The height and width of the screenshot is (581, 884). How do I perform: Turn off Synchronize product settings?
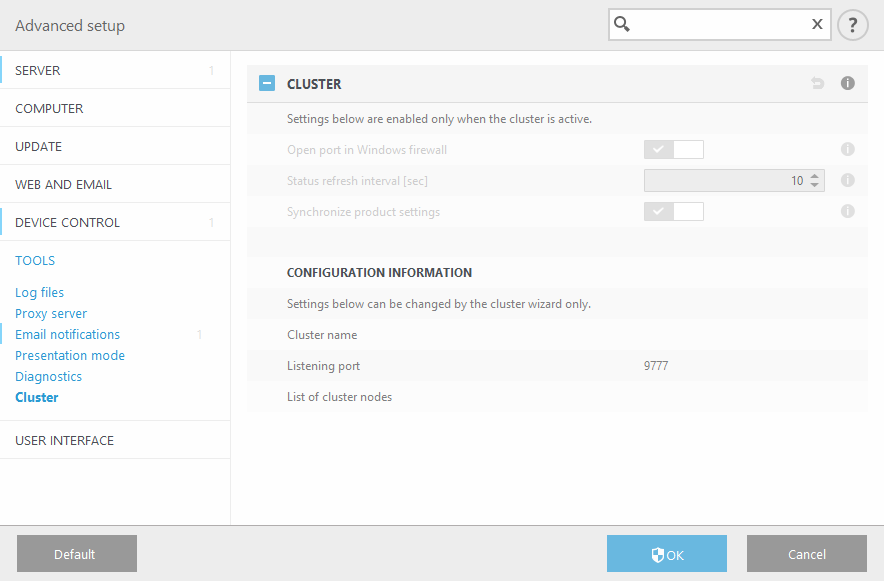pyautogui.click(x=674, y=211)
